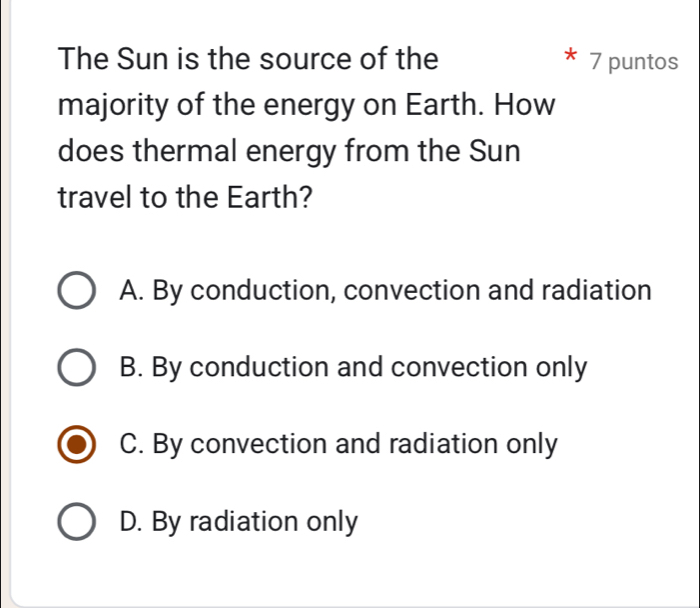Select the radio button for option A
The image size is (700, 608).
[77, 291]
